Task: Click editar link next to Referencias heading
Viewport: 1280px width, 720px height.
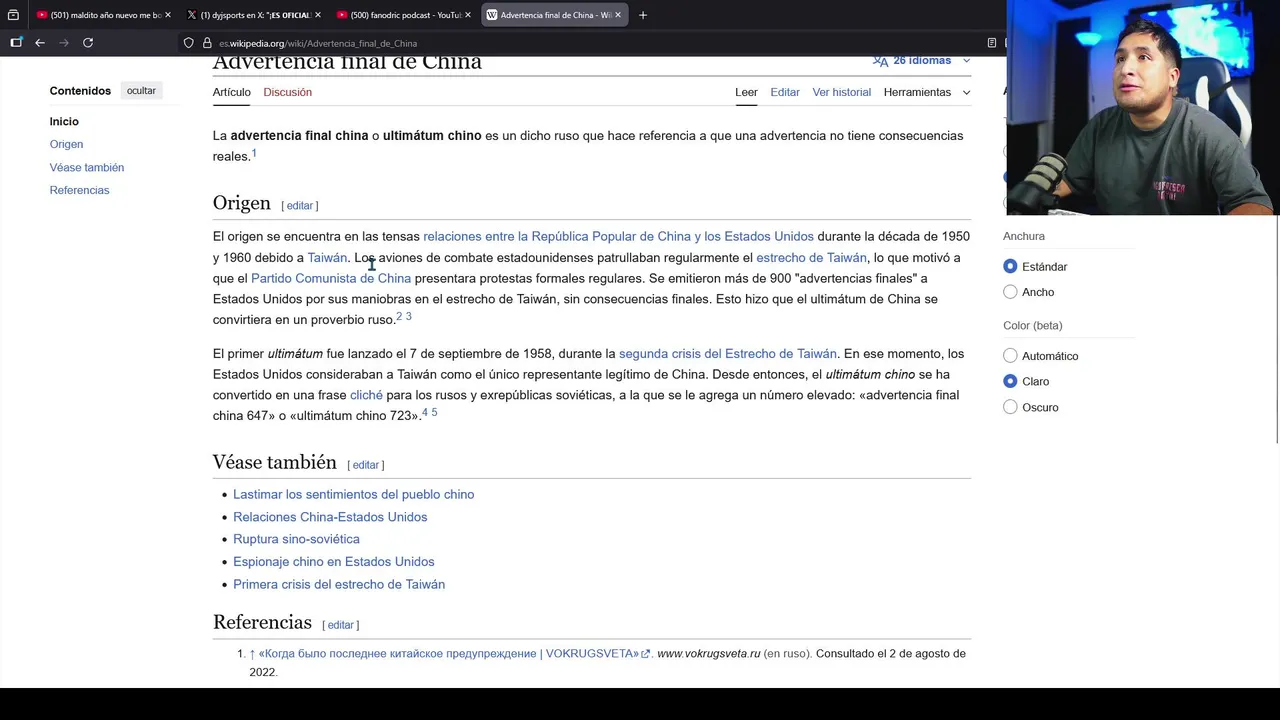Action: point(340,625)
